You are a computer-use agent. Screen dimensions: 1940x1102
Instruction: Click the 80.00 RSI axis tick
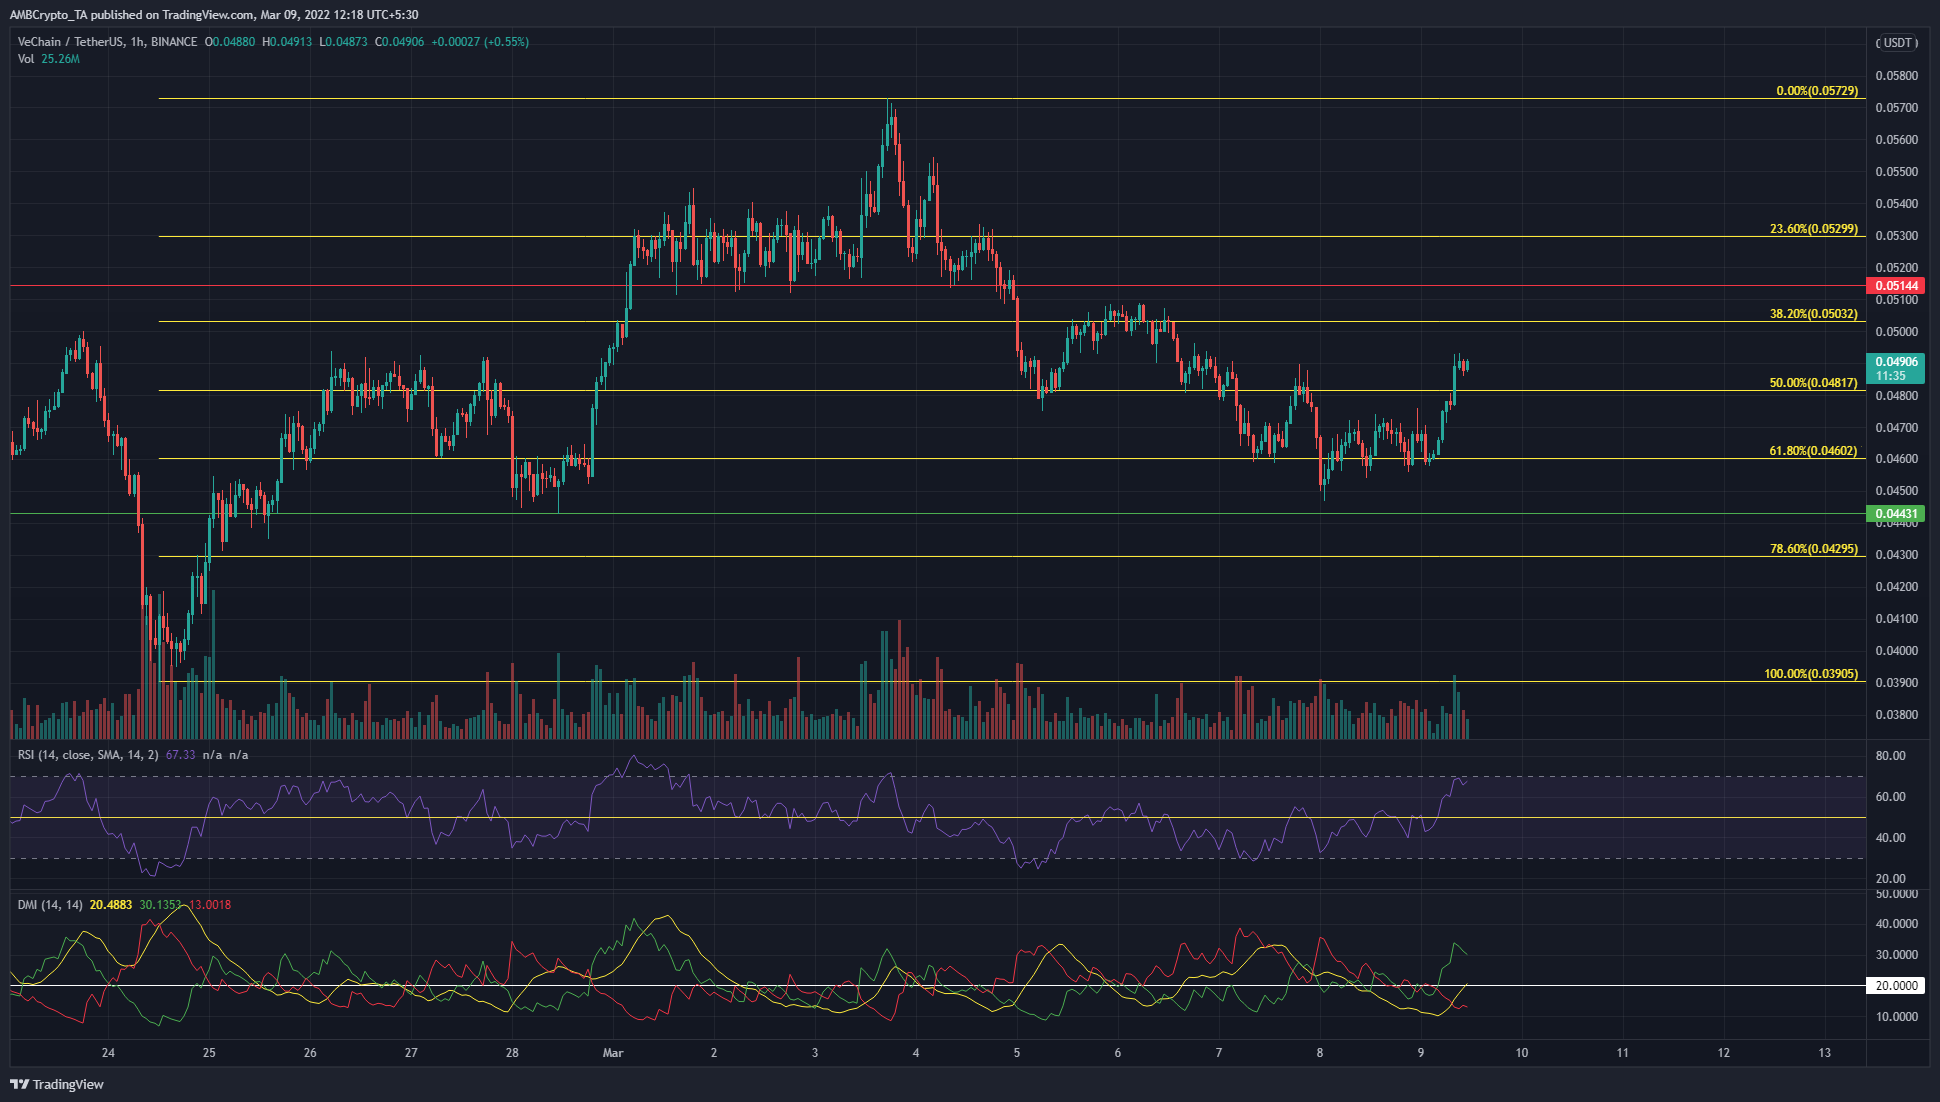1890,756
